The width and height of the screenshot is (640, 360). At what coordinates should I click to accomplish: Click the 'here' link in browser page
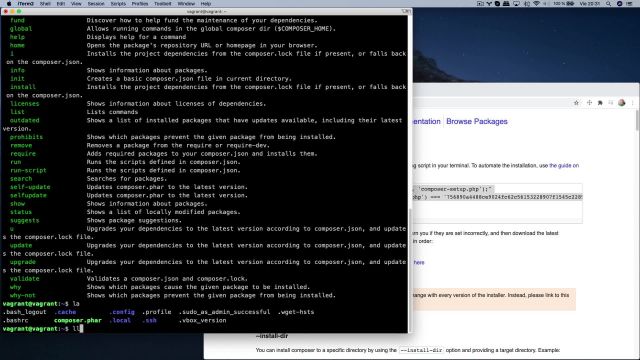(x=419, y=262)
